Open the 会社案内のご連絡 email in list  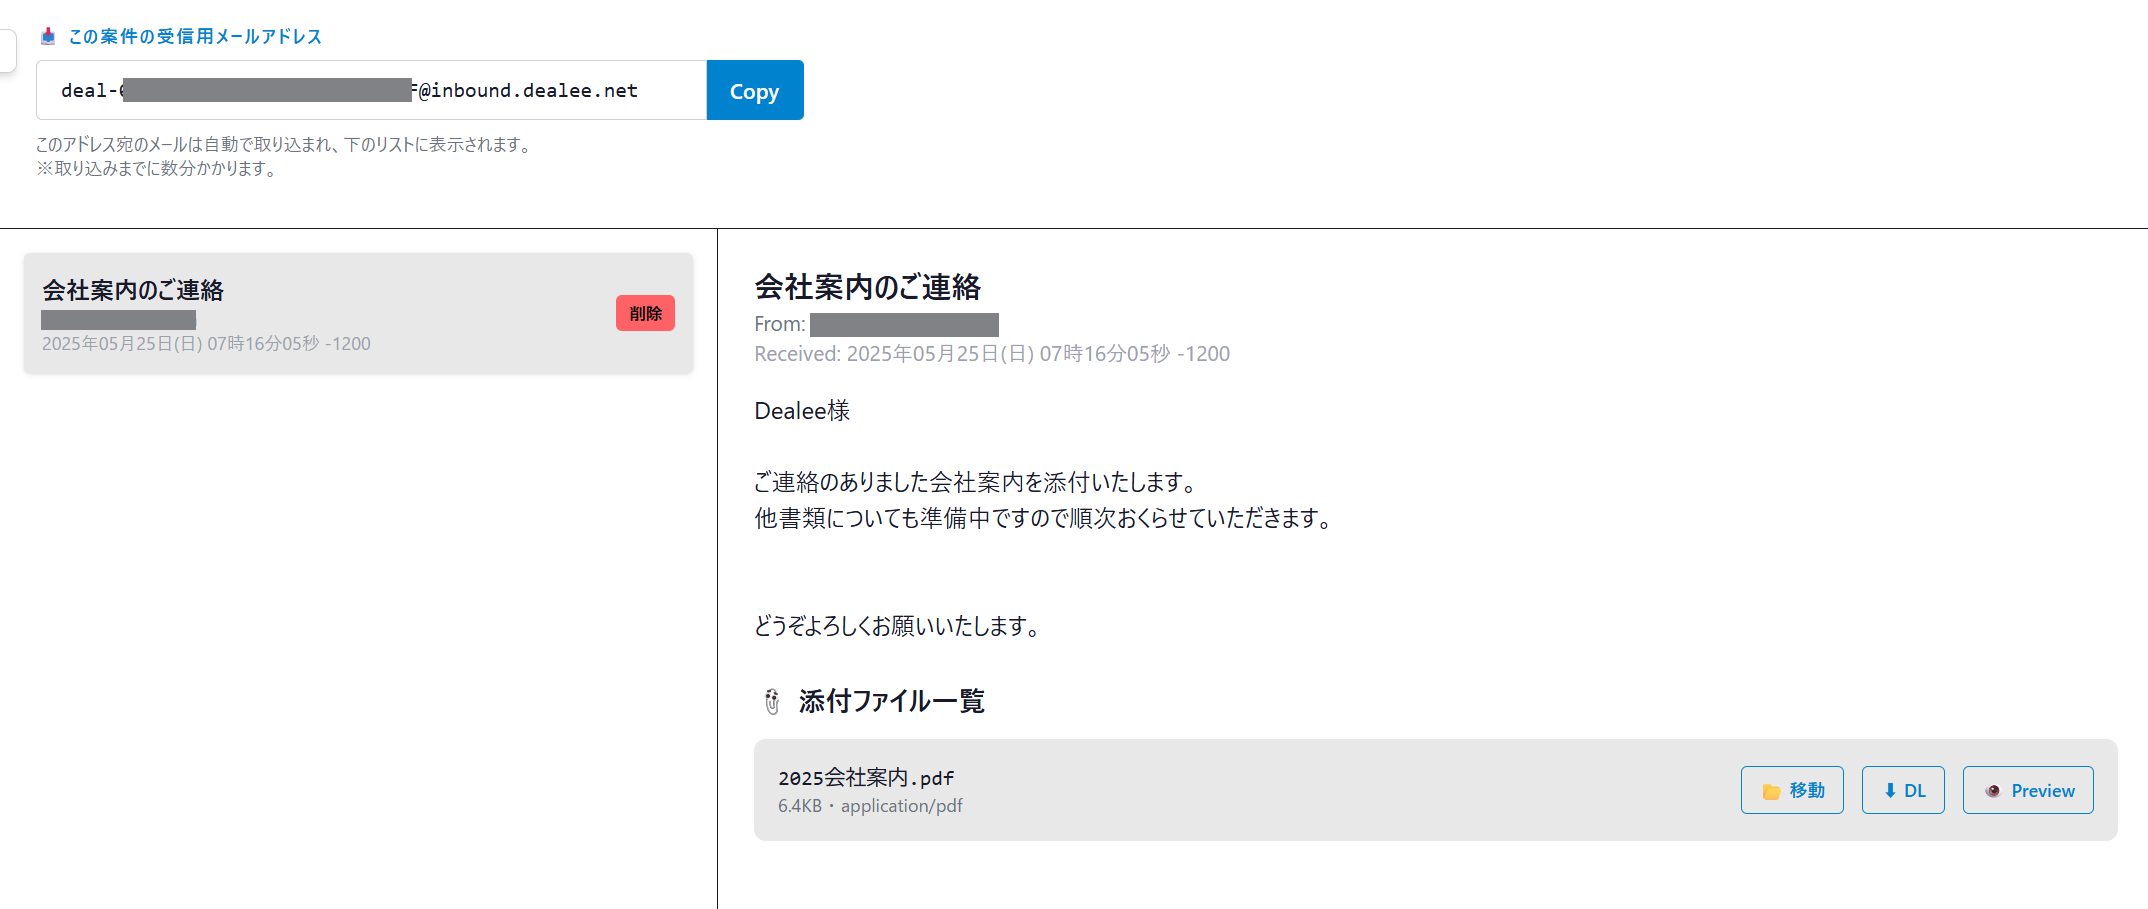pyautogui.click(x=358, y=314)
